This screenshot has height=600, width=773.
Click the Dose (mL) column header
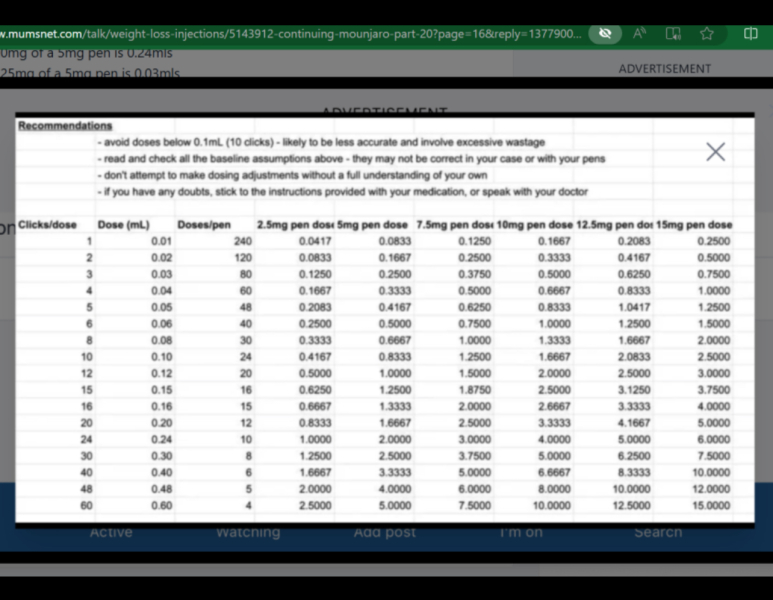[123, 224]
